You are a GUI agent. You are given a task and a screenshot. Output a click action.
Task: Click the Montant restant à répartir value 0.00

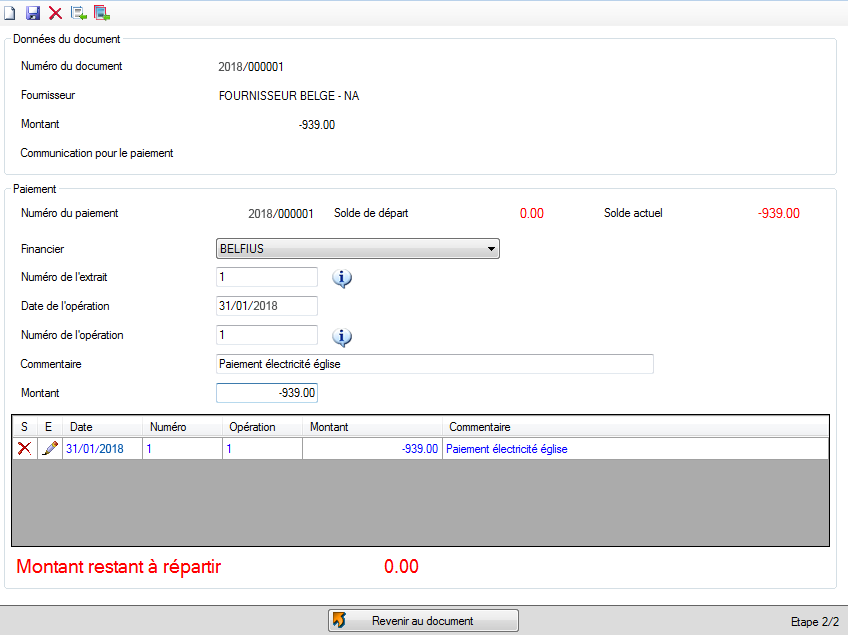click(x=401, y=566)
